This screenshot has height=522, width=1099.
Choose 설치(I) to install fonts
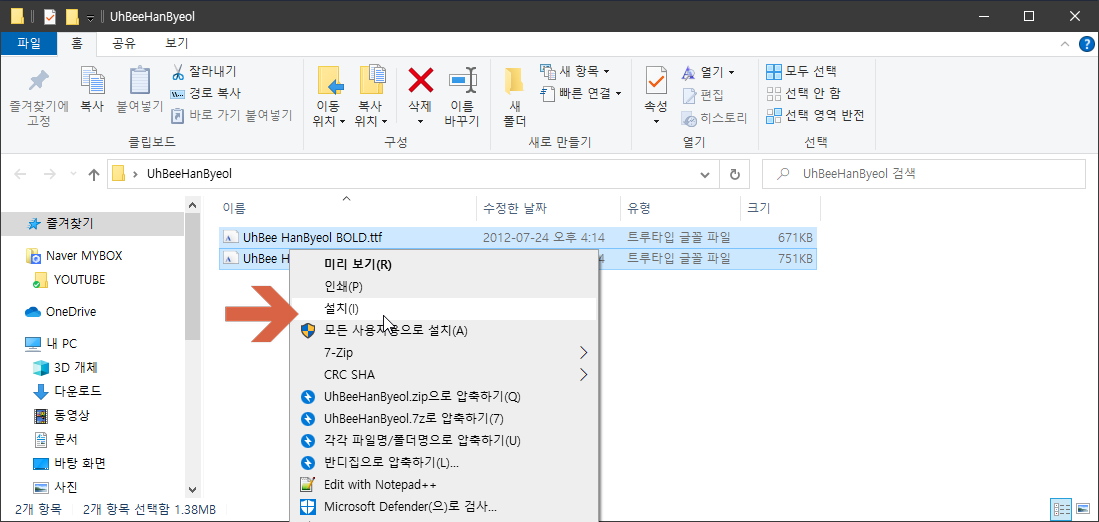[444, 308]
